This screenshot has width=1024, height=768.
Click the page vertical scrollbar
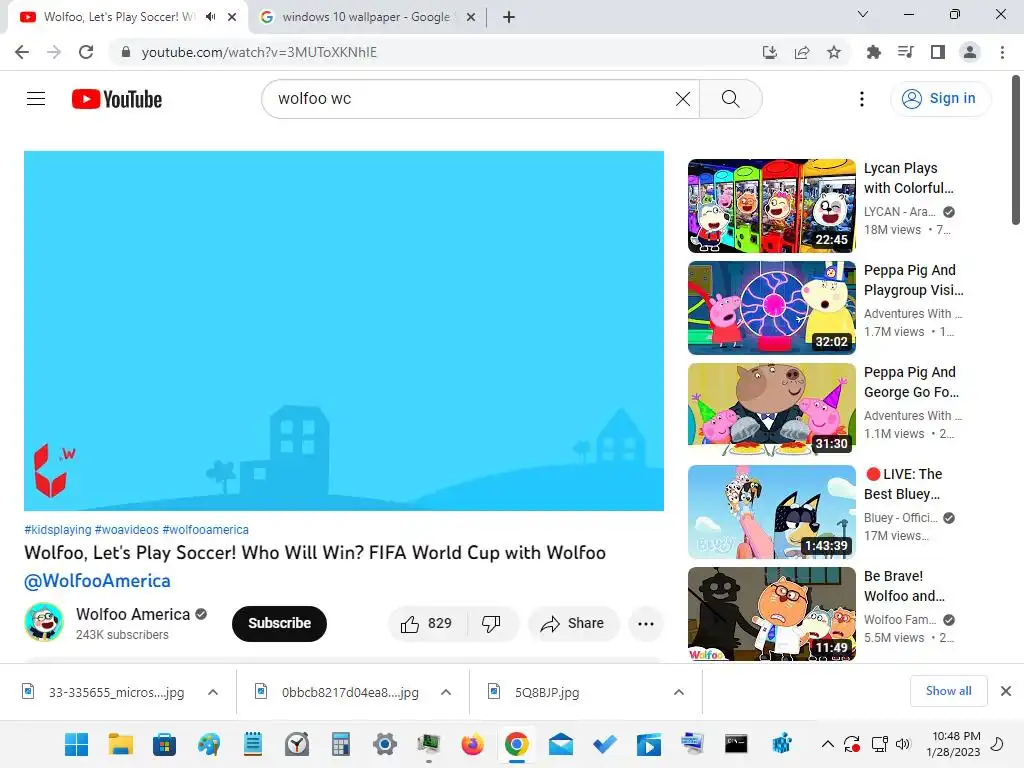(1016, 150)
